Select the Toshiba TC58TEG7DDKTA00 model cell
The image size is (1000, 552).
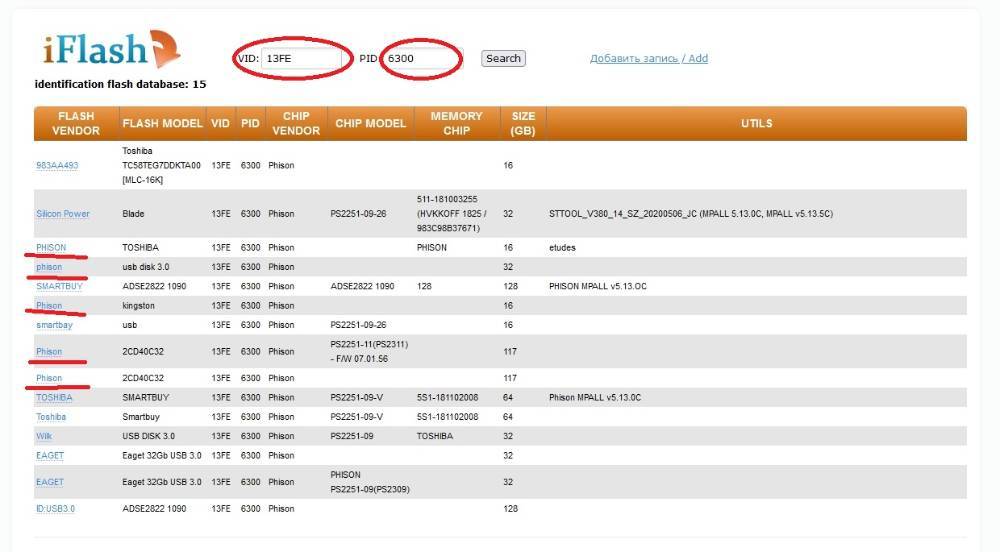tap(161, 166)
